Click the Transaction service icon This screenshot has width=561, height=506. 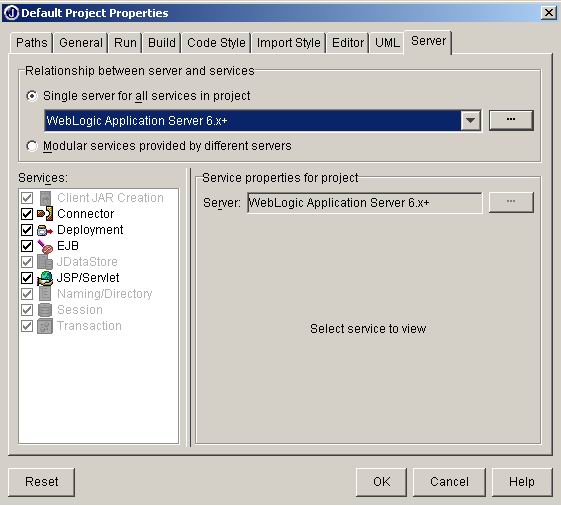(45, 326)
